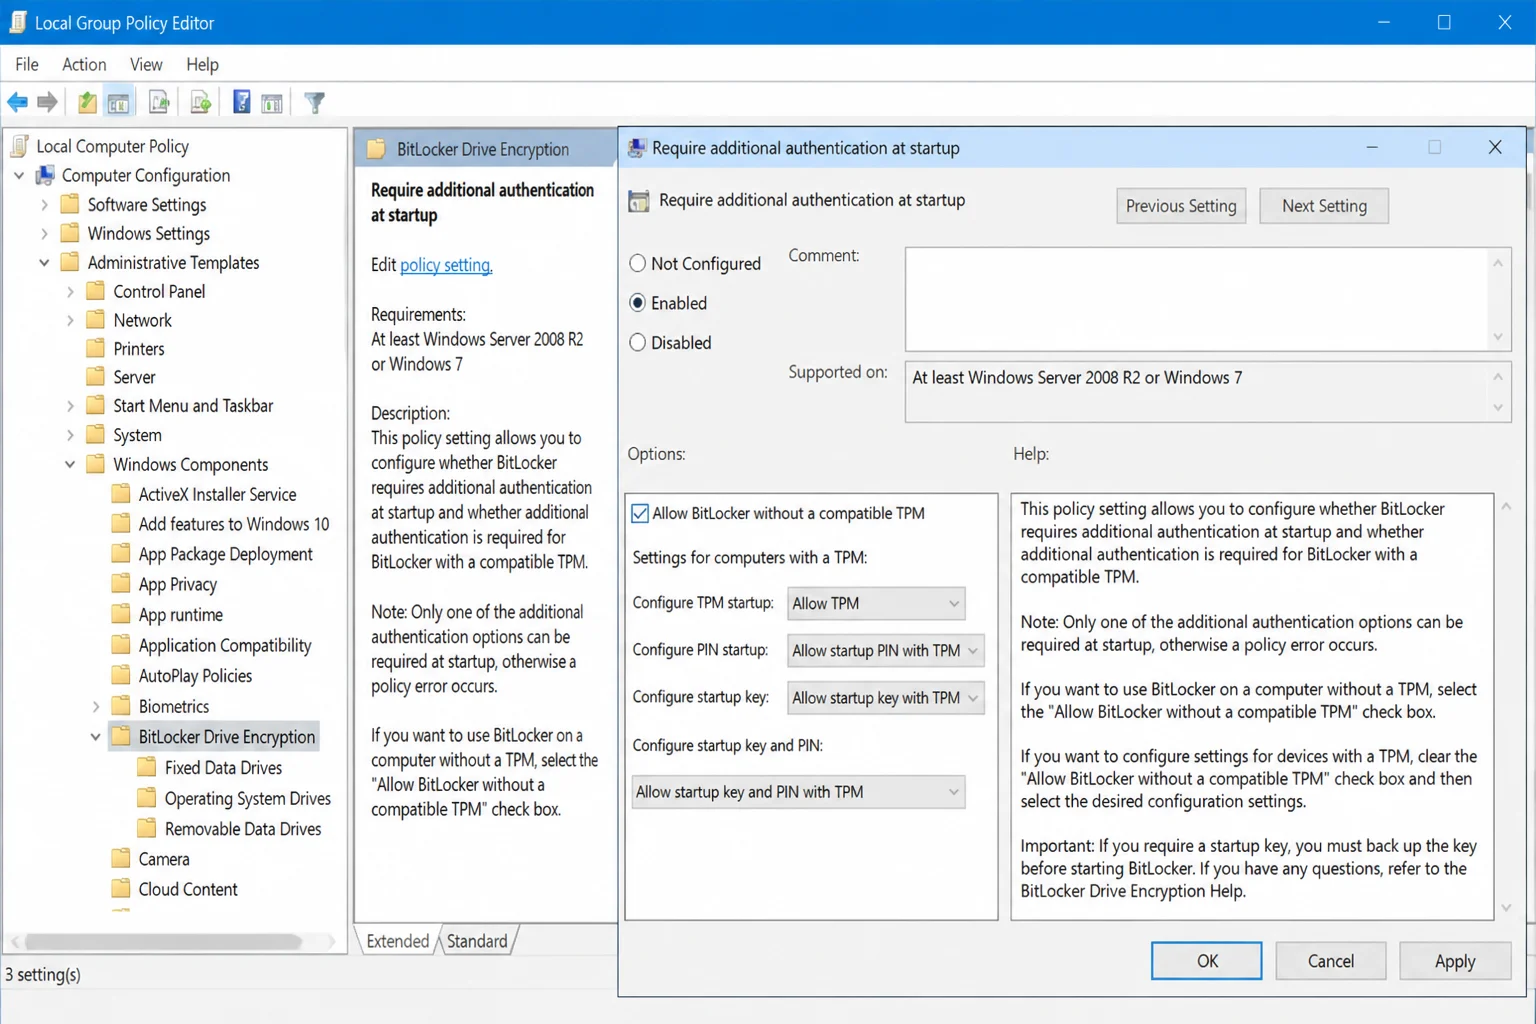The width and height of the screenshot is (1536, 1024).
Task: Click the Cloud Content folder icon
Action: click(x=121, y=889)
